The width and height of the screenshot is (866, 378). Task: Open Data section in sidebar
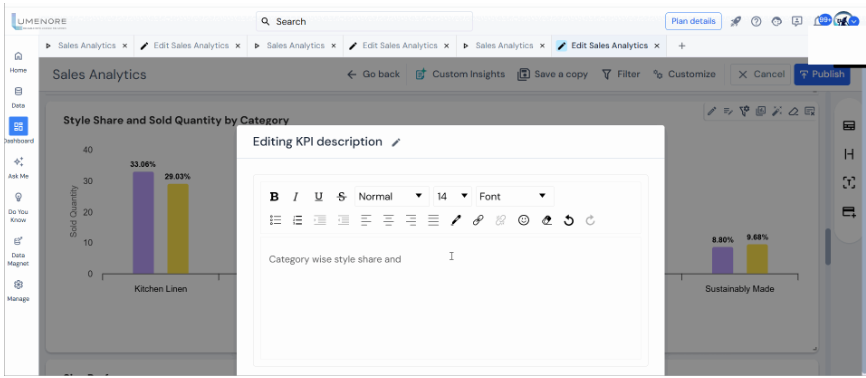(18, 97)
